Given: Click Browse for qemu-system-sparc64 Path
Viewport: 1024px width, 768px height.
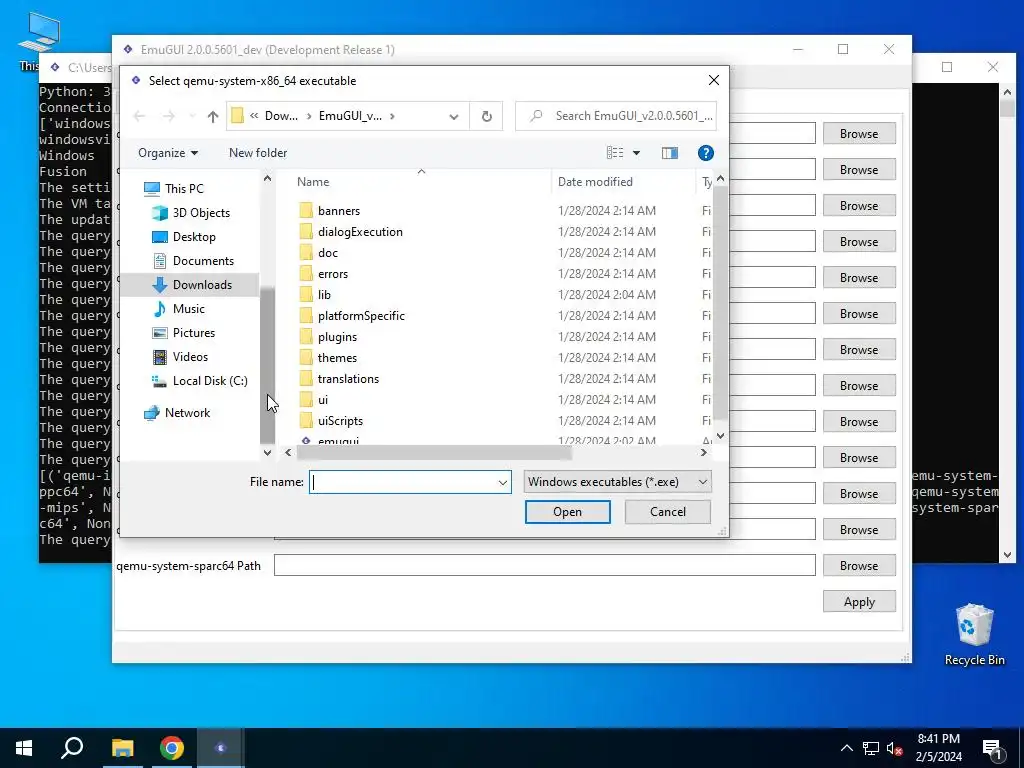Looking at the screenshot, I should click(x=859, y=566).
